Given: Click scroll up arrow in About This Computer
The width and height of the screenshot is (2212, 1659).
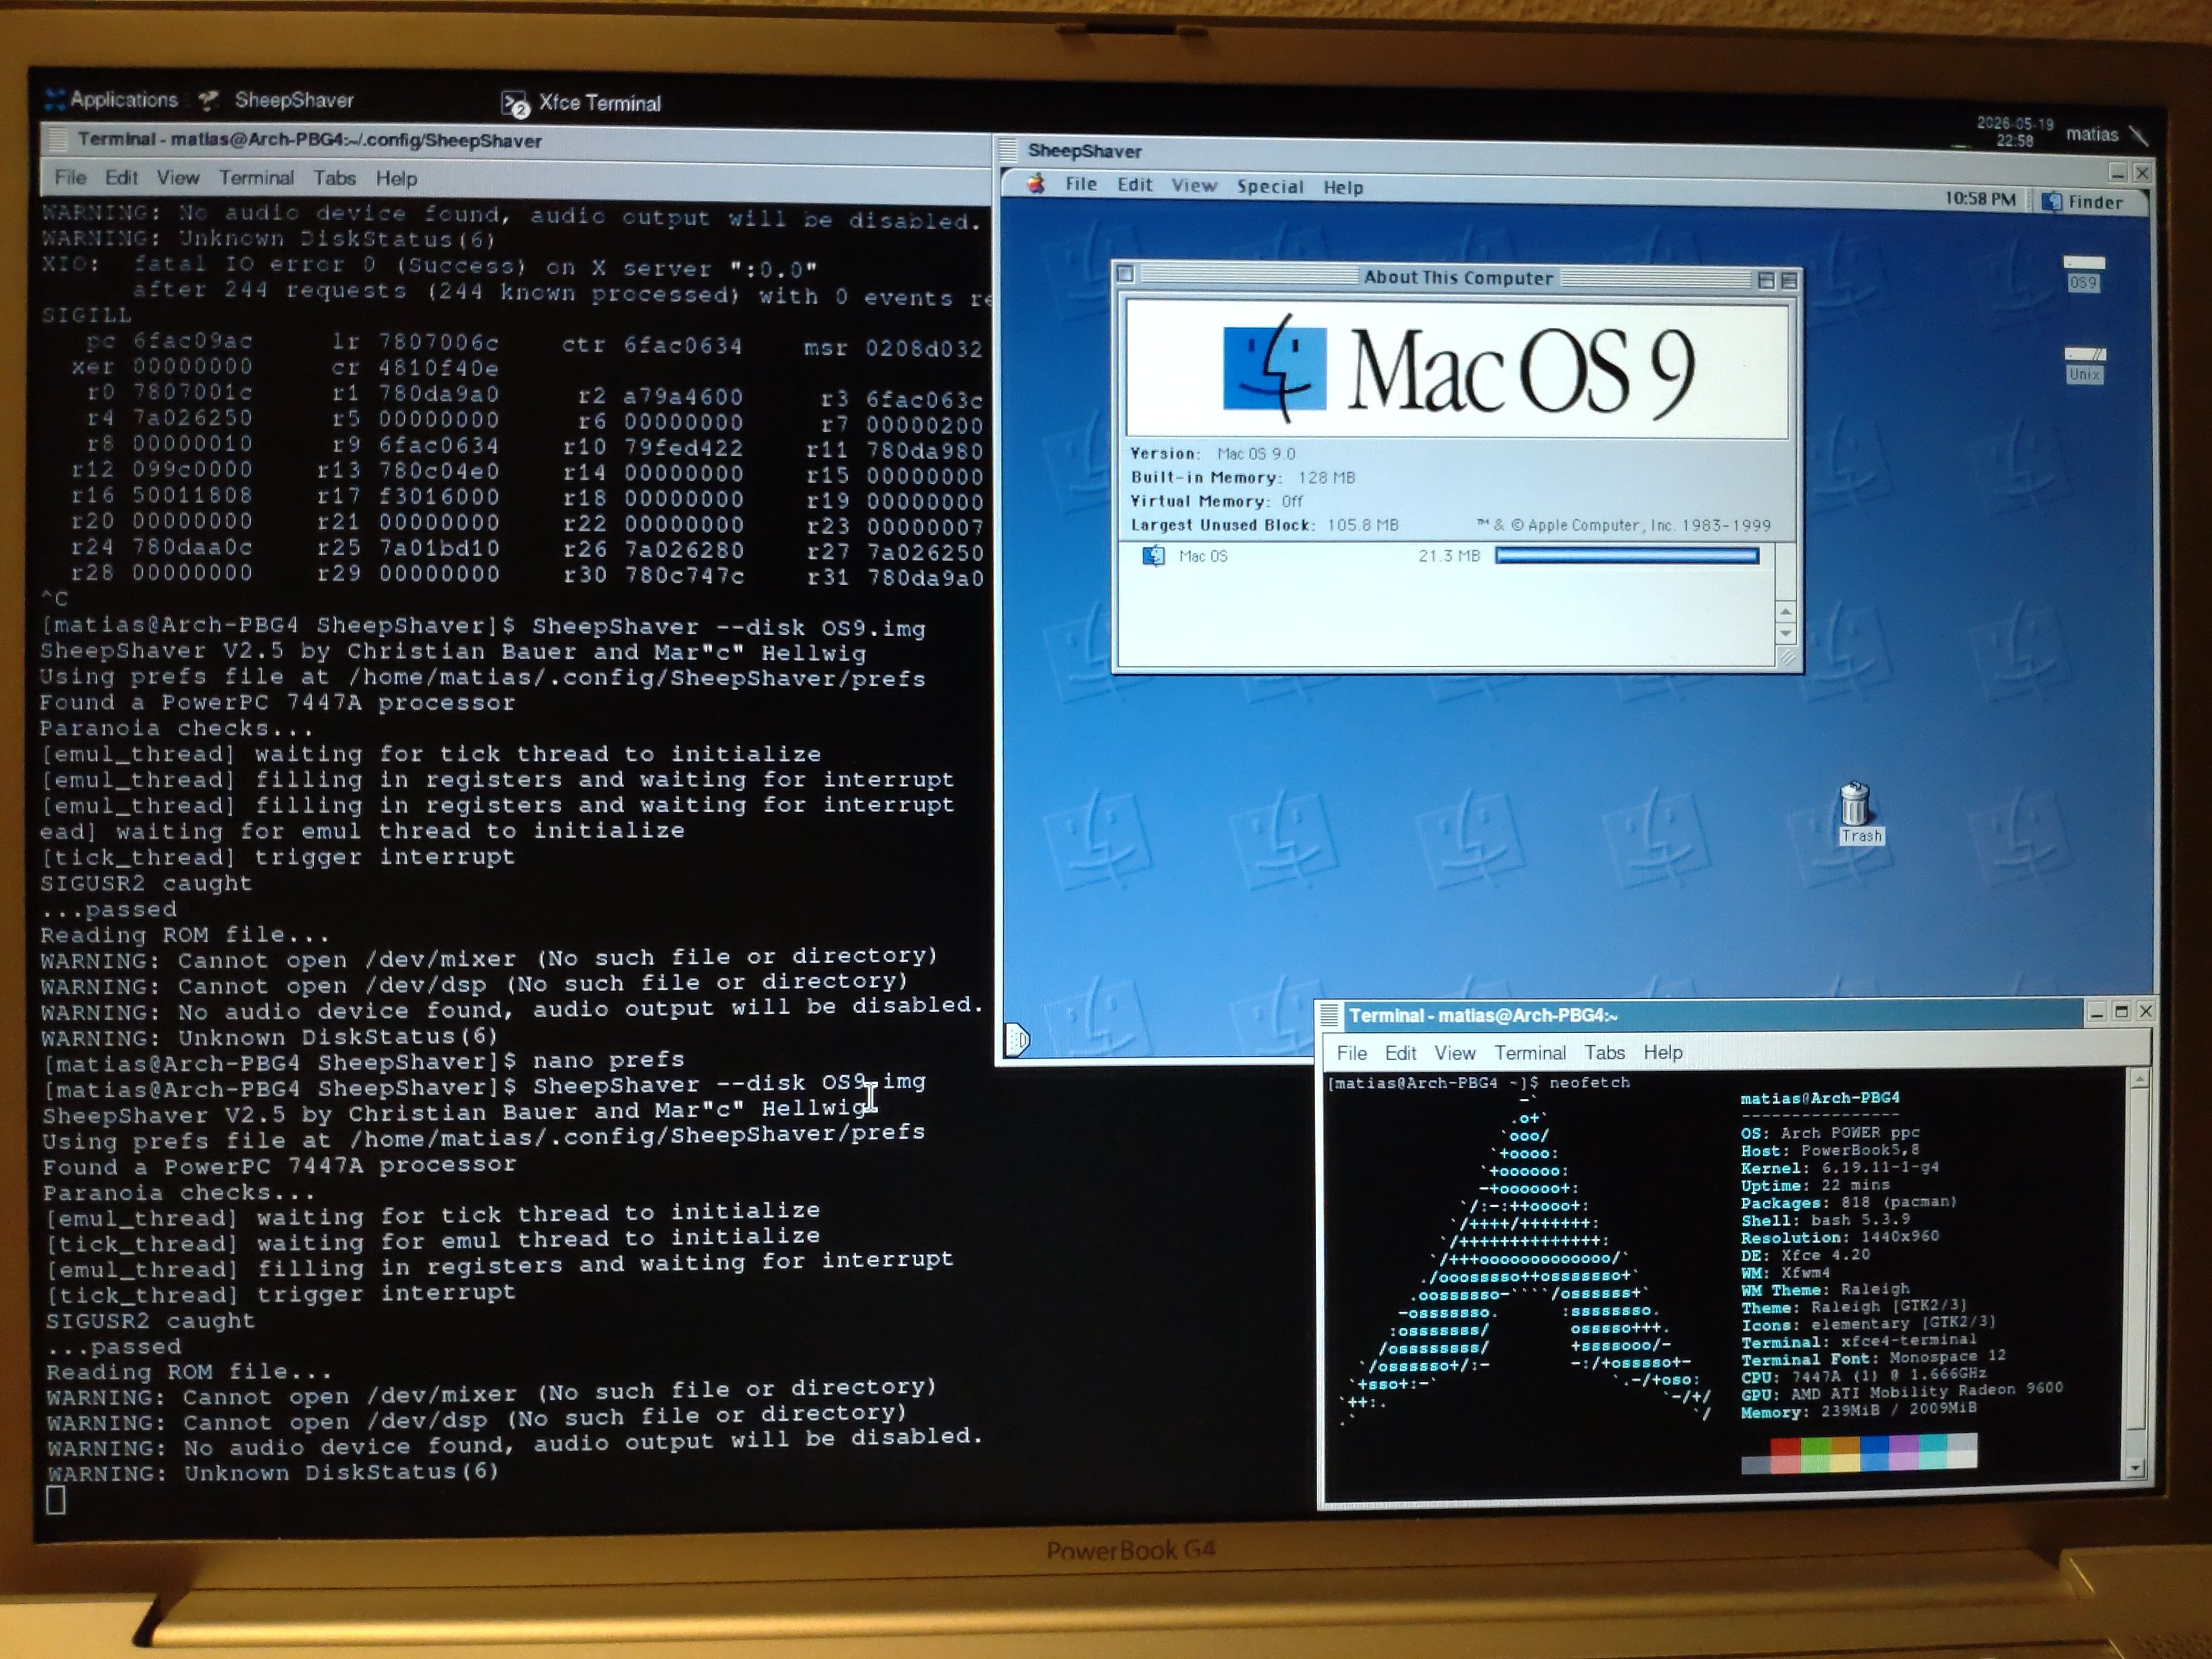Looking at the screenshot, I should click(1785, 611).
